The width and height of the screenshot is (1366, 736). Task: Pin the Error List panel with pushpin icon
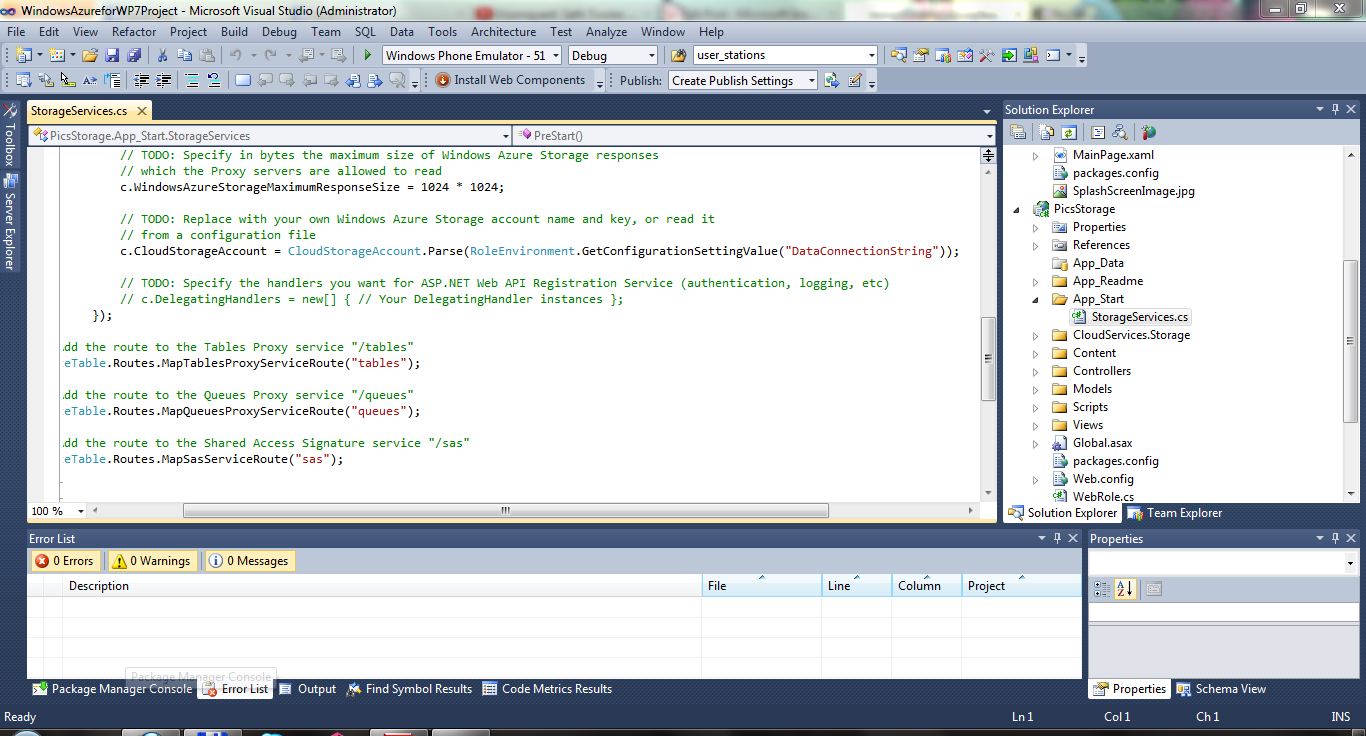1058,539
